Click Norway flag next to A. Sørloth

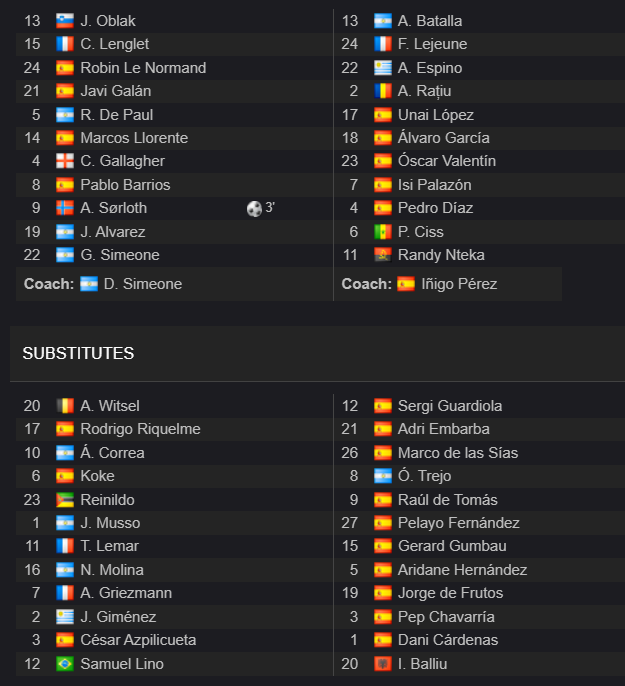65,208
